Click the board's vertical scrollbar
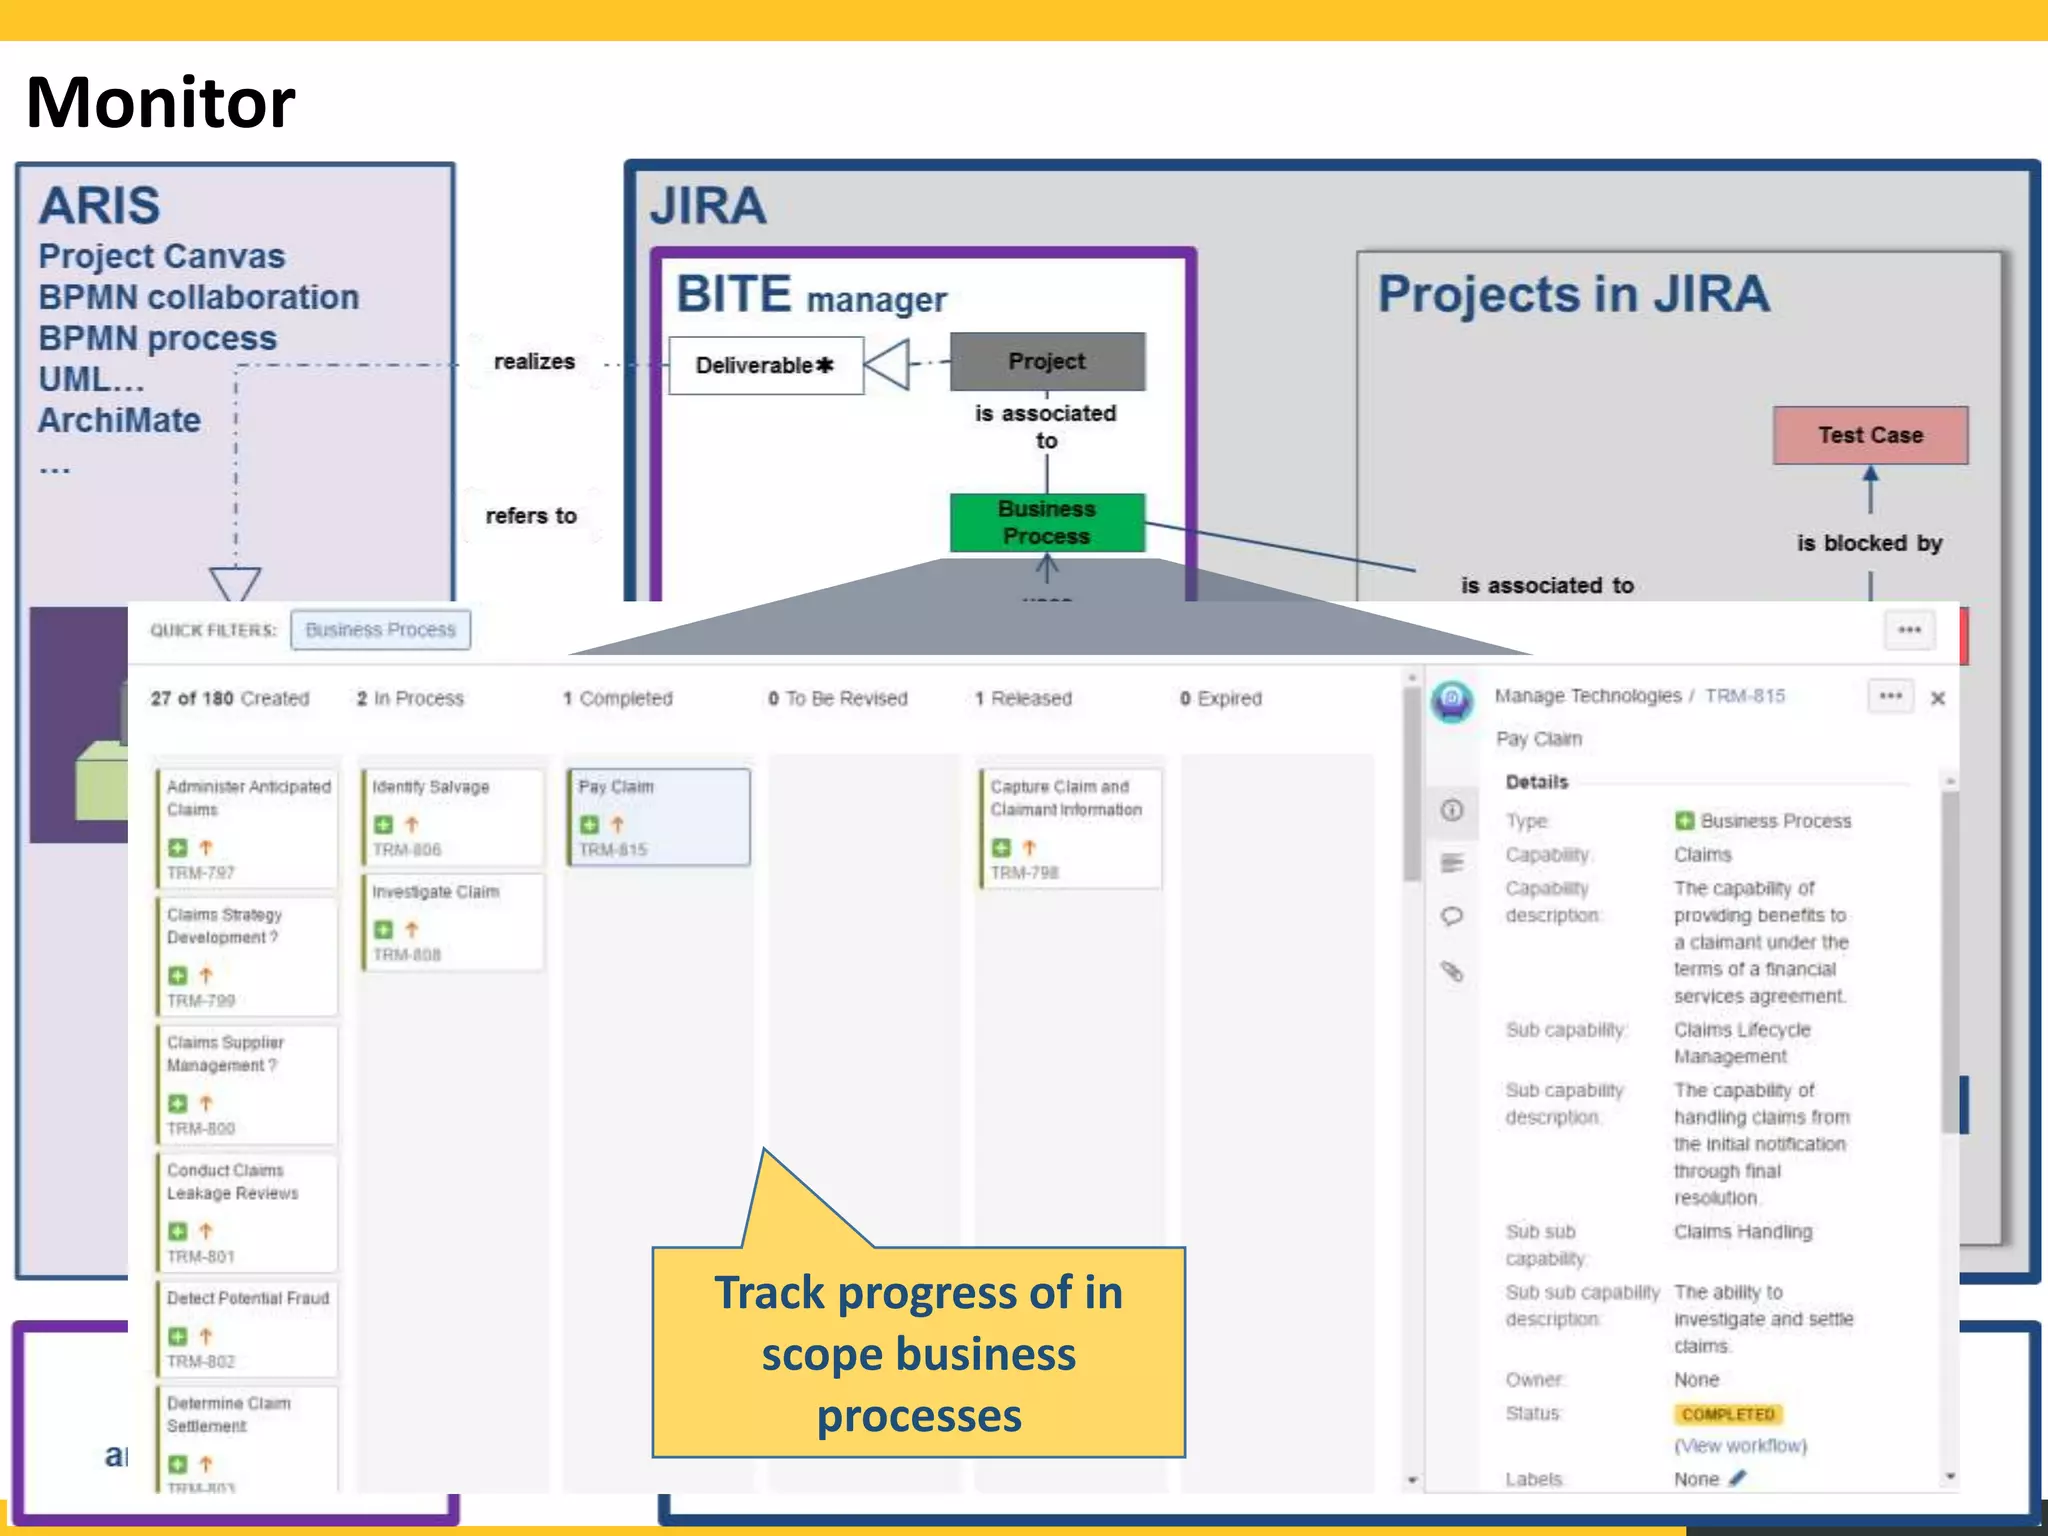2048x1536 pixels. 1412,786
